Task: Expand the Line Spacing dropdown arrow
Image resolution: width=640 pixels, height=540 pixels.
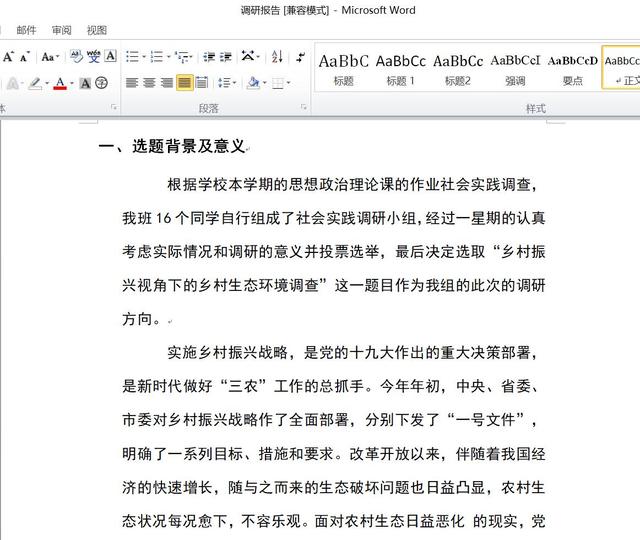Action: click(x=234, y=83)
